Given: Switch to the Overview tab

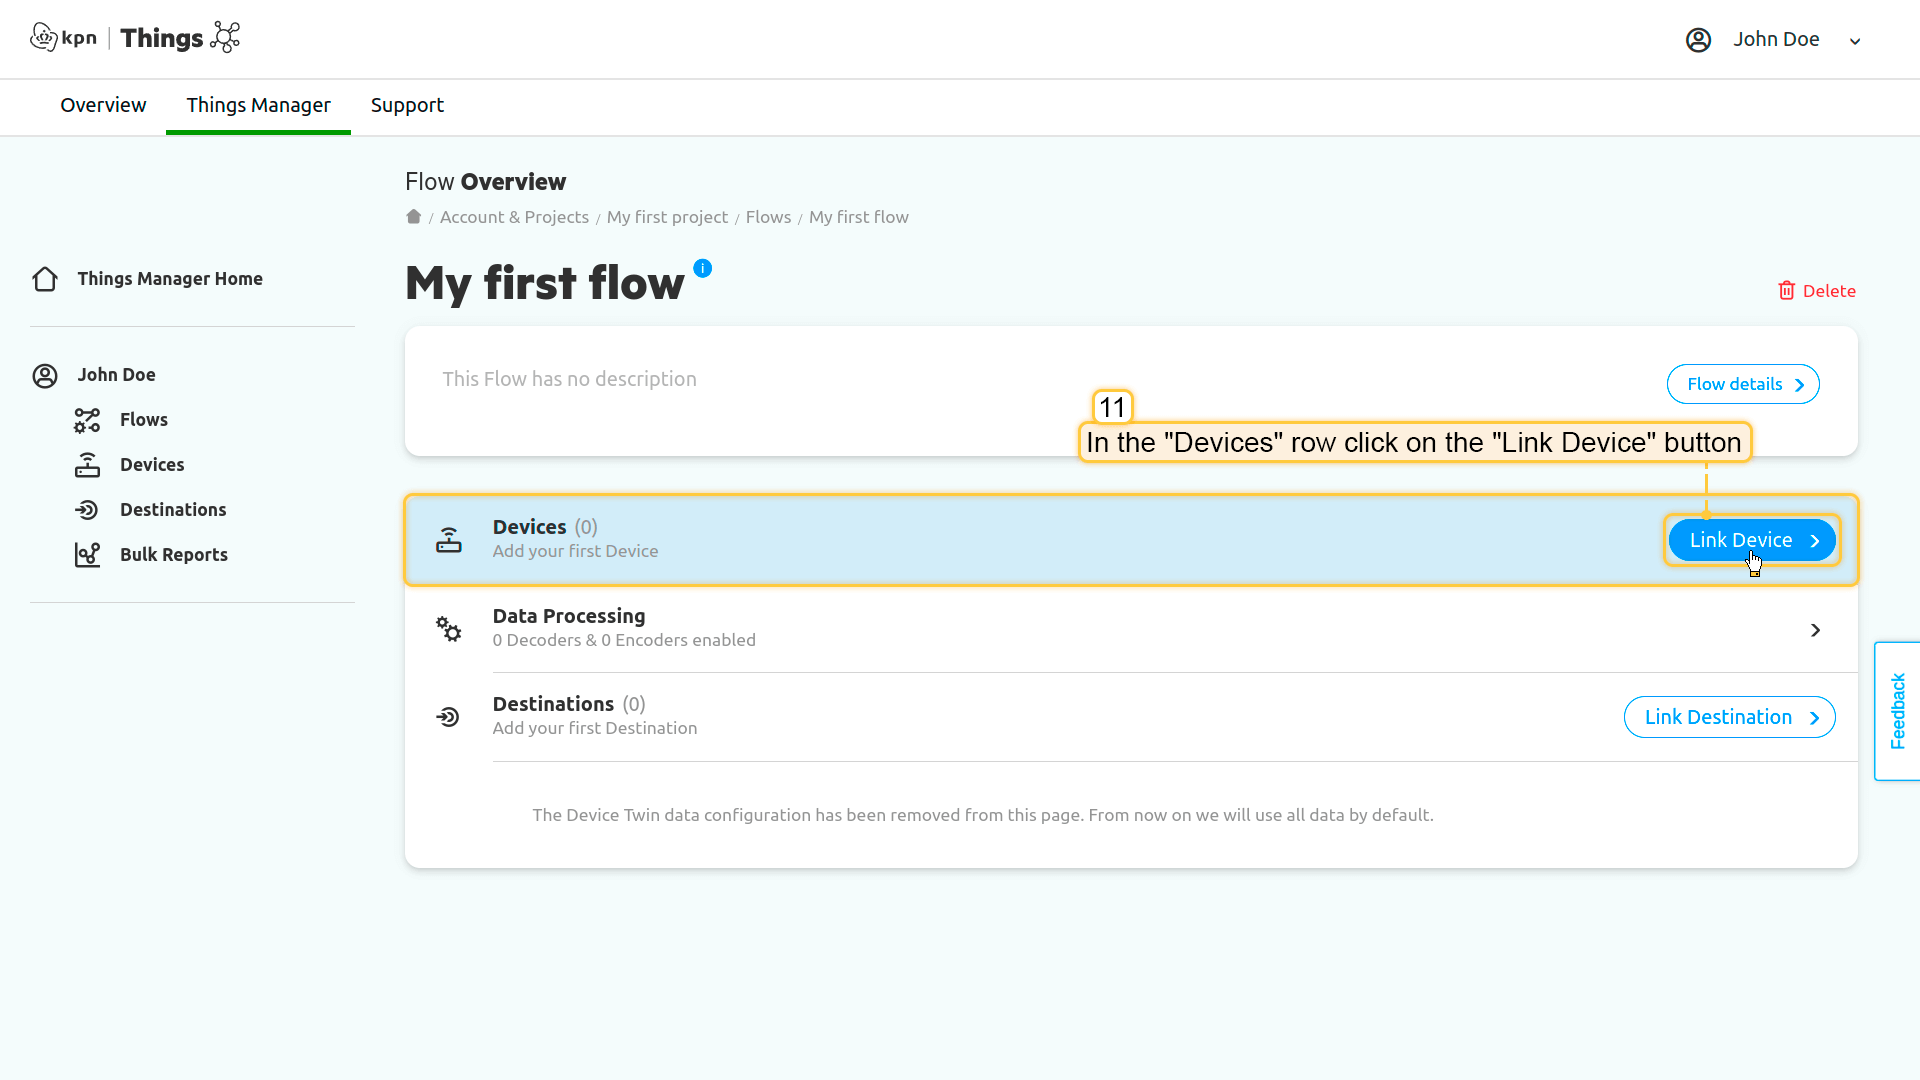Looking at the screenshot, I should [103, 105].
